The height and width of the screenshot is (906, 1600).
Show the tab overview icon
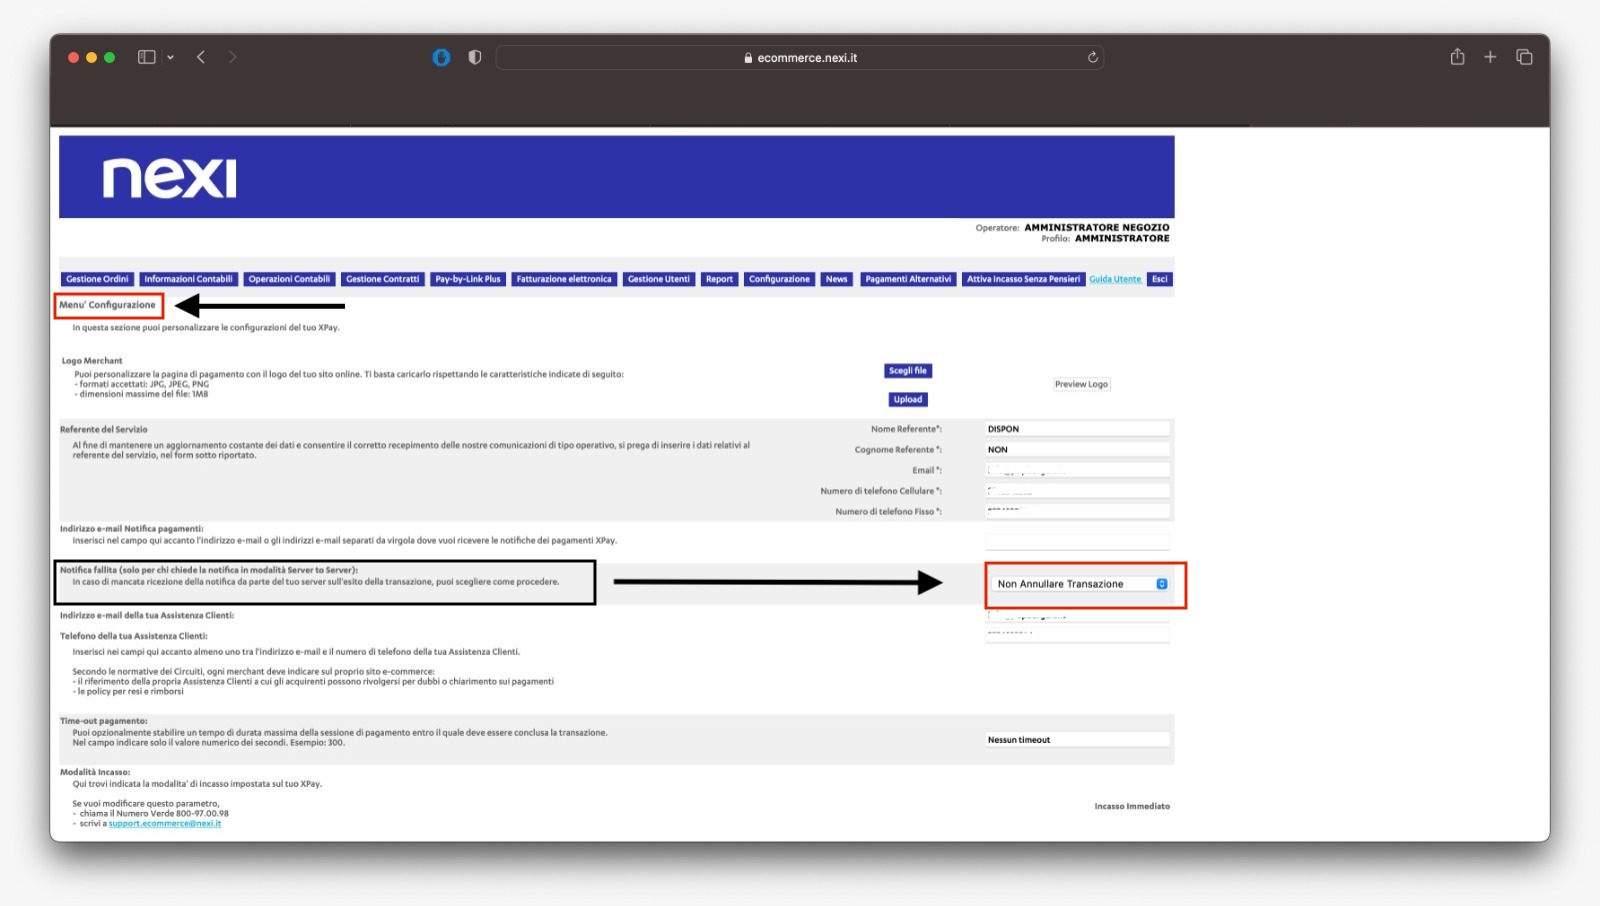click(x=1524, y=57)
